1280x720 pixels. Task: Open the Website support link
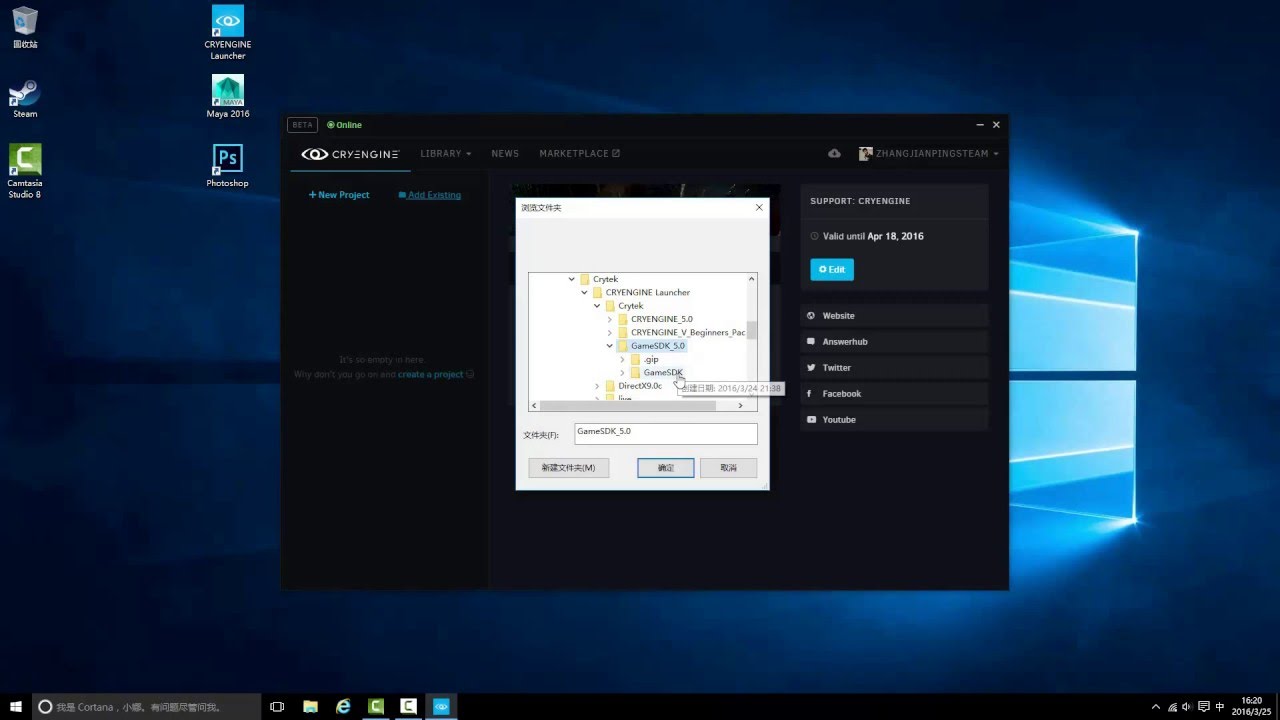[x=894, y=316]
